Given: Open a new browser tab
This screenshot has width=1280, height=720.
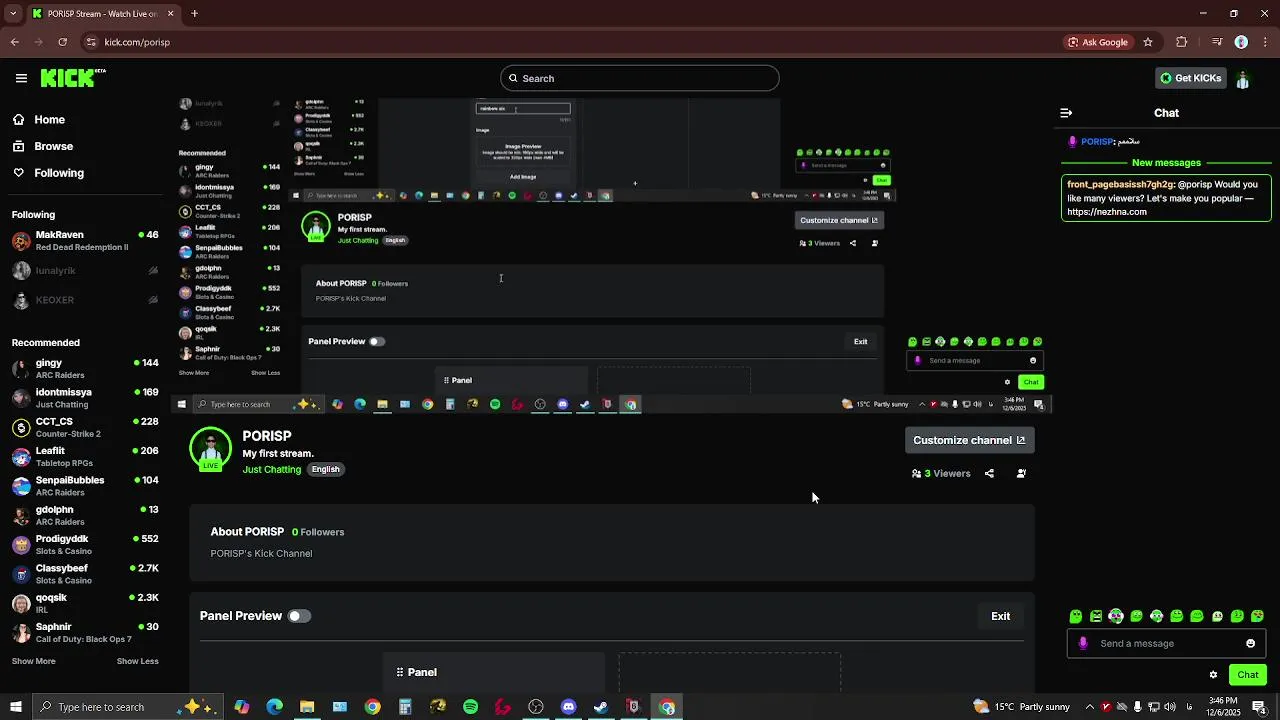Looking at the screenshot, I should (x=194, y=14).
